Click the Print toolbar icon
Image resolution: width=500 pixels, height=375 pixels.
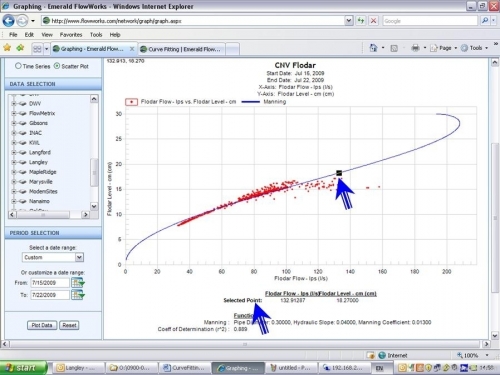point(415,48)
